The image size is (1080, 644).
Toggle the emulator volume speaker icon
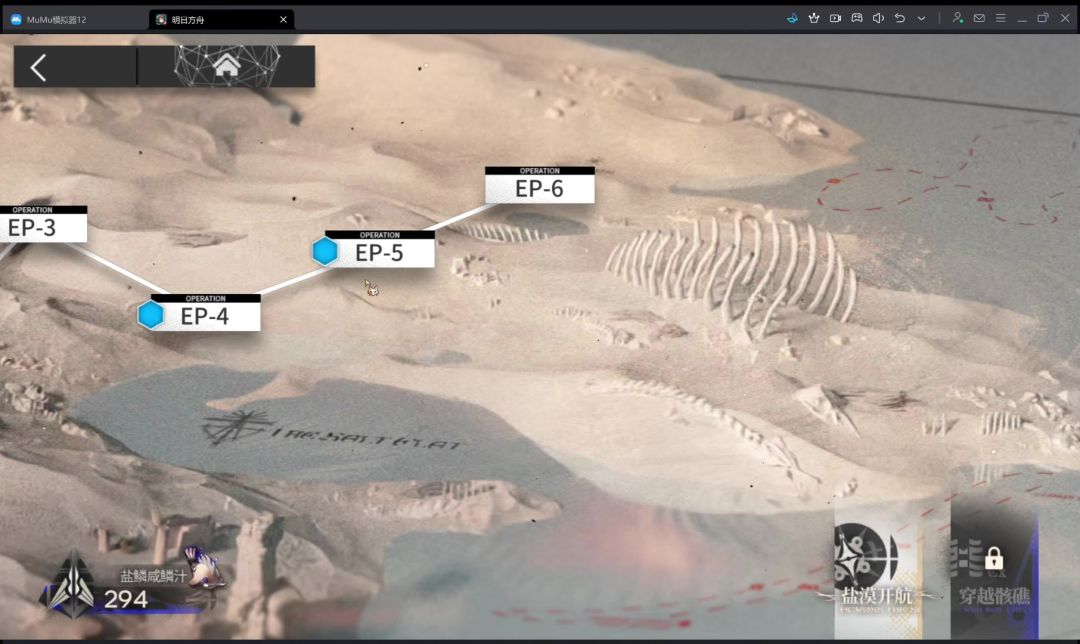tap(878, 19)
